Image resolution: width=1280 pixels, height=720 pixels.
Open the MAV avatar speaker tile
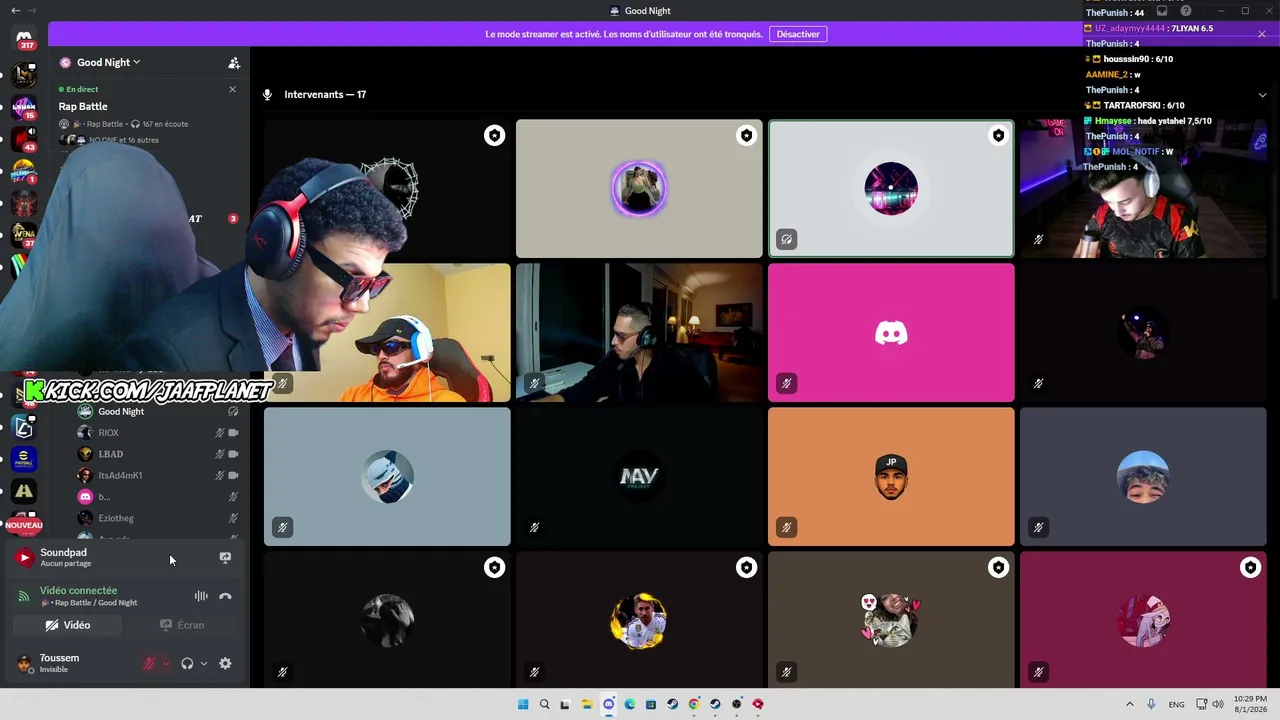point(639,477)
